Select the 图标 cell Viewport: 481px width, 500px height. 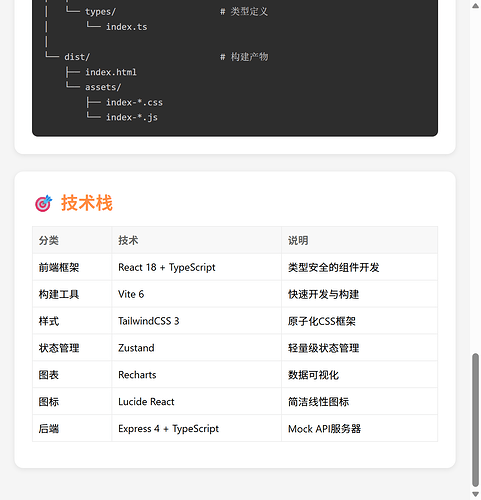click(72, 402)
